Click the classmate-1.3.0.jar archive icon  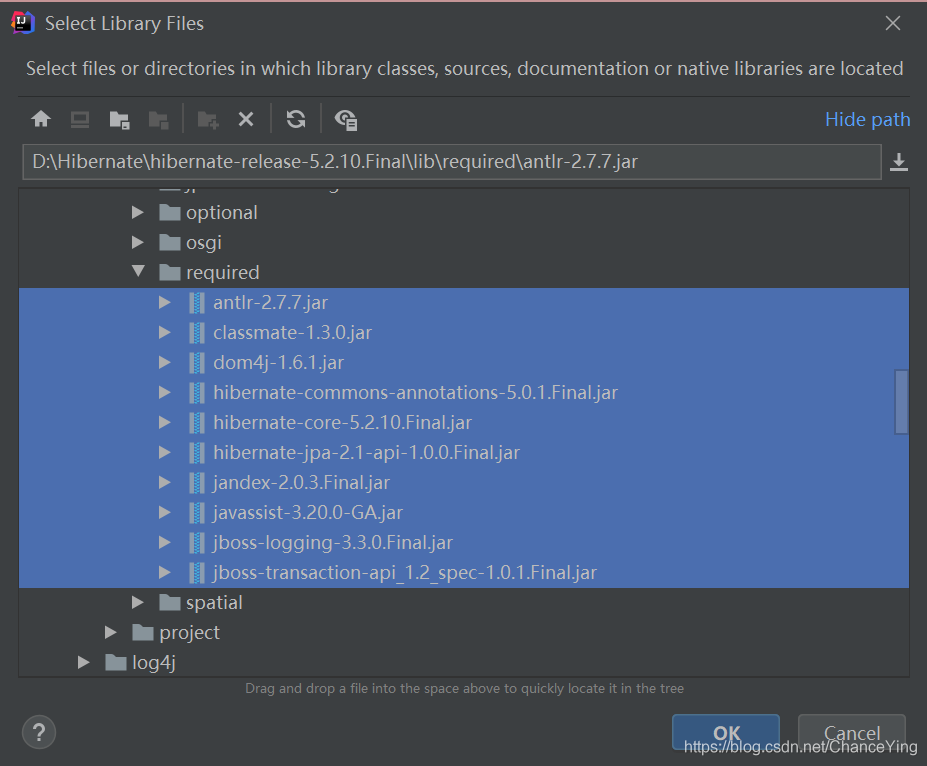click(197, 333)
